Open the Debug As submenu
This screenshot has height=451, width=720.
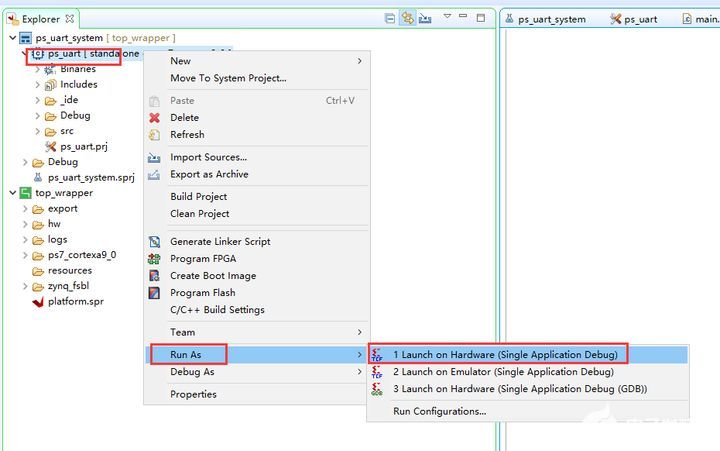[257, 372]
